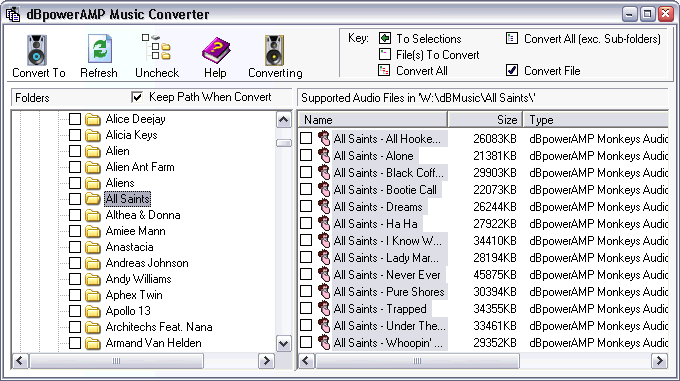Click the Armand Van Helden folder icon
680x381 pixels.
tap(93, 343)
